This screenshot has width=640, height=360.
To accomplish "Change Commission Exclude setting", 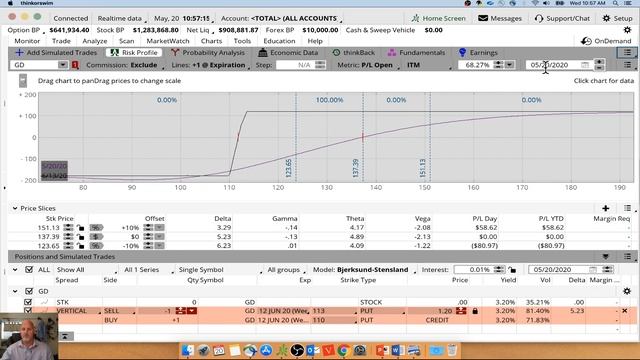I will point(124,65).
